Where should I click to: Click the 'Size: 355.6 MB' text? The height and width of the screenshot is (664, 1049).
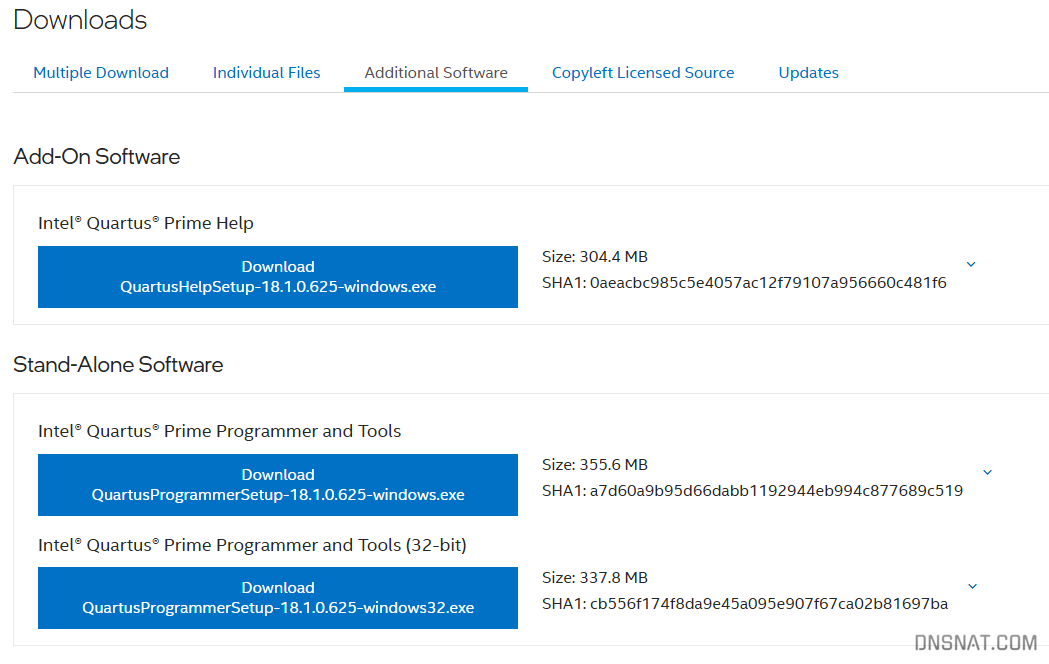click(595, 465)
